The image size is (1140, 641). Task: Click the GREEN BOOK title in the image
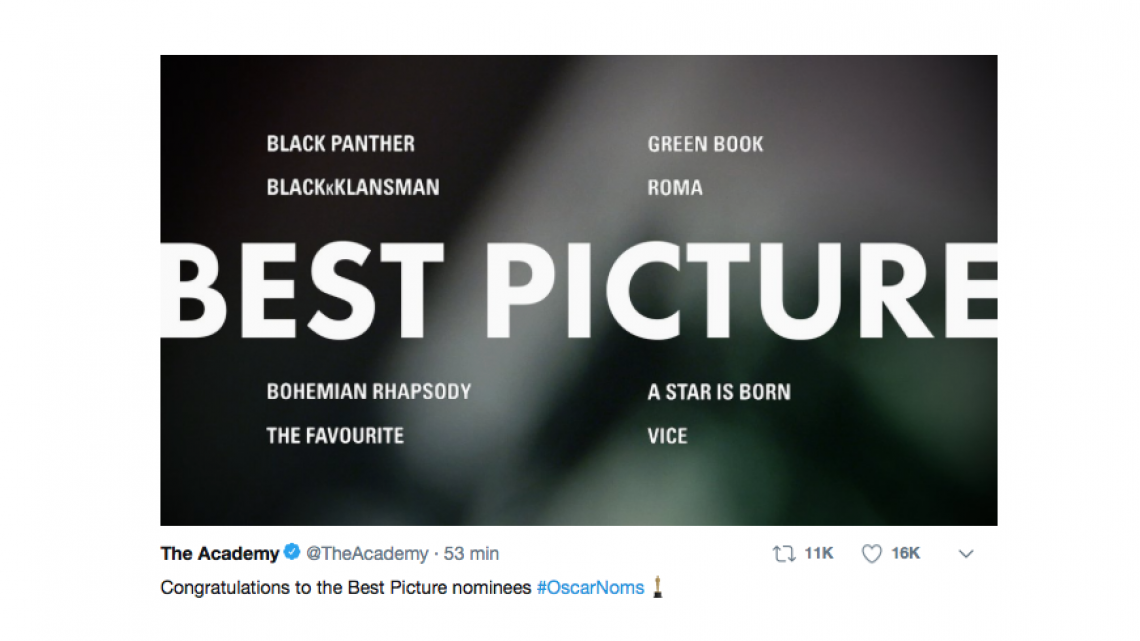pos(705,144)
